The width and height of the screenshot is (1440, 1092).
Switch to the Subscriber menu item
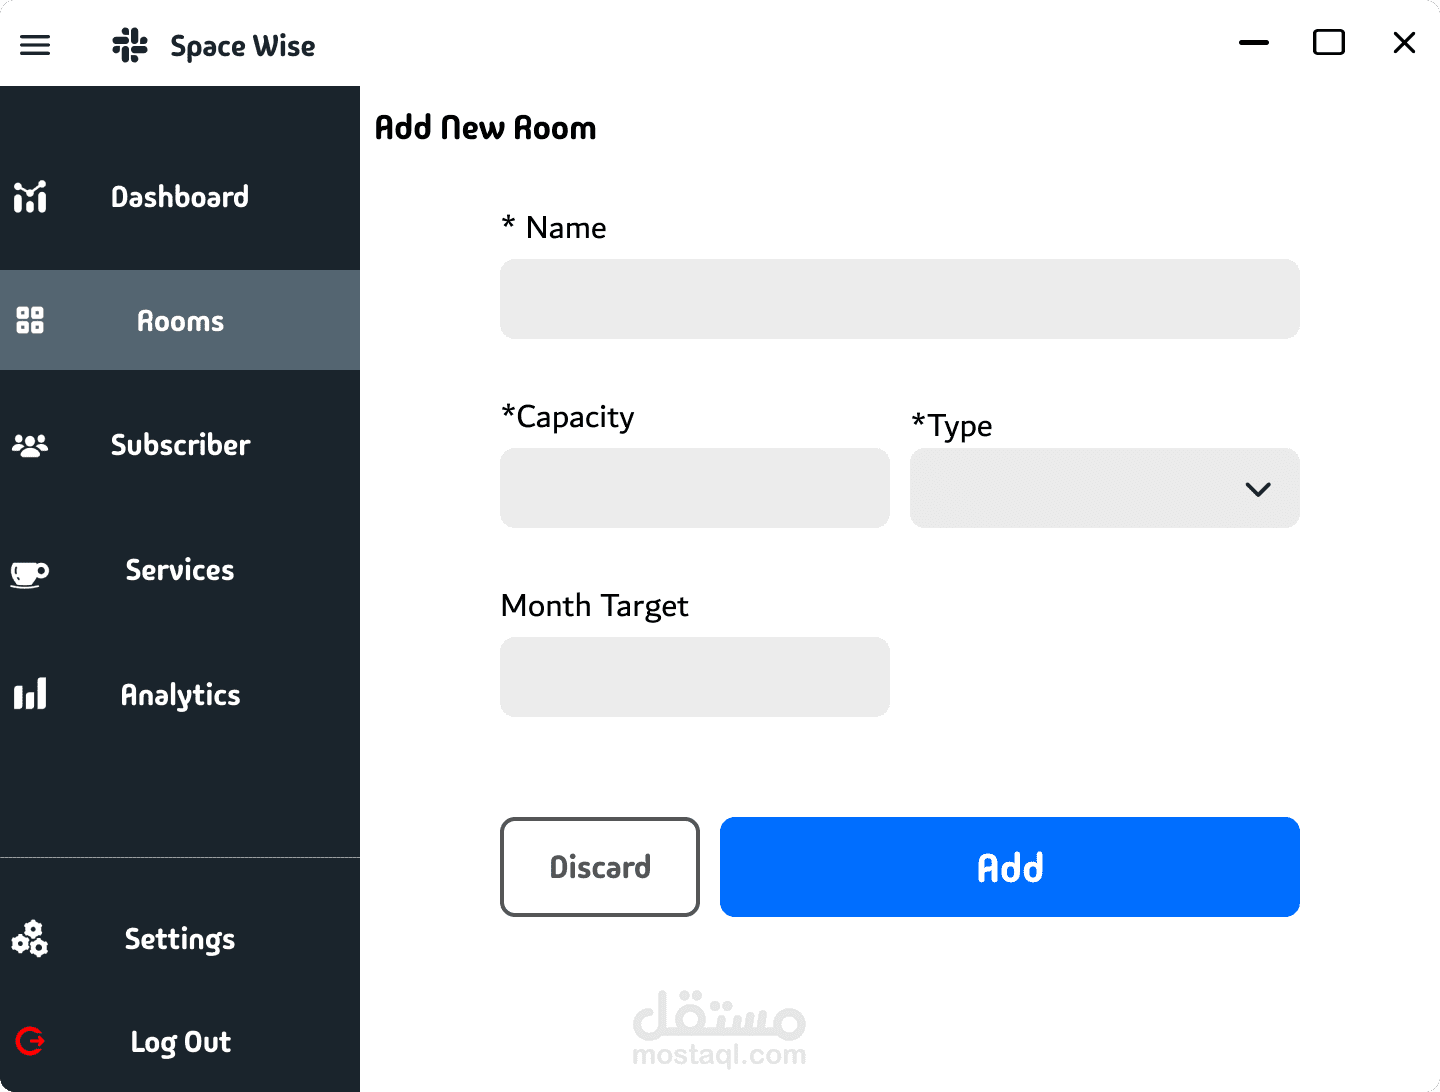[180, 445]
